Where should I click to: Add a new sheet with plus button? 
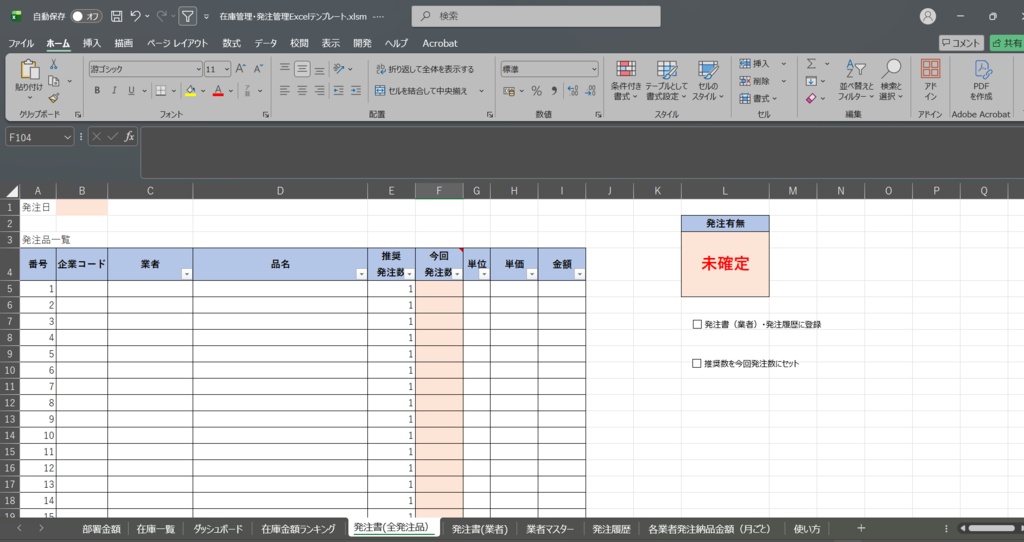(x=861, y=528)
